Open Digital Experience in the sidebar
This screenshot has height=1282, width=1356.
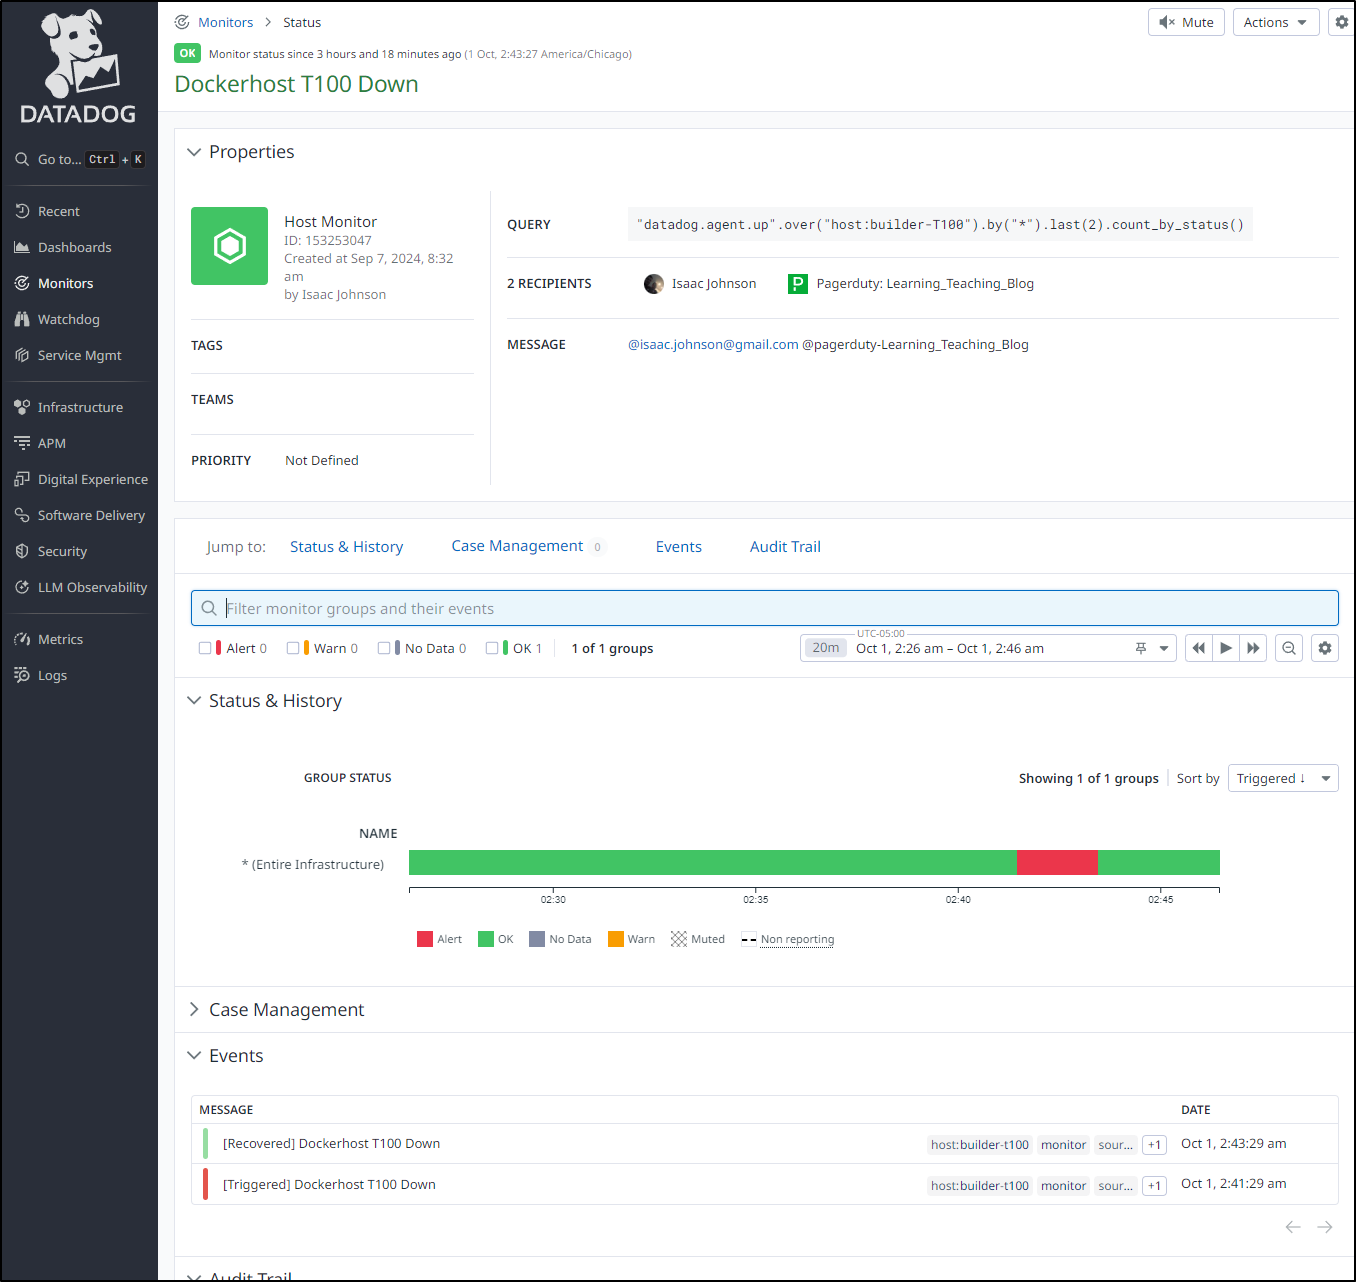coord(92,479)
